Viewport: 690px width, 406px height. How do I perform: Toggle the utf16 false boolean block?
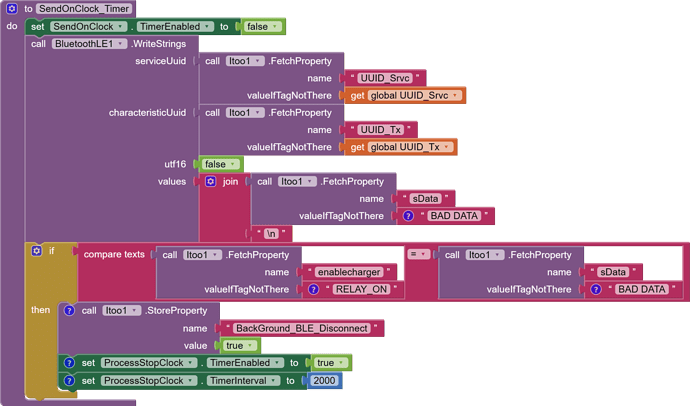(x=221, y=164)
